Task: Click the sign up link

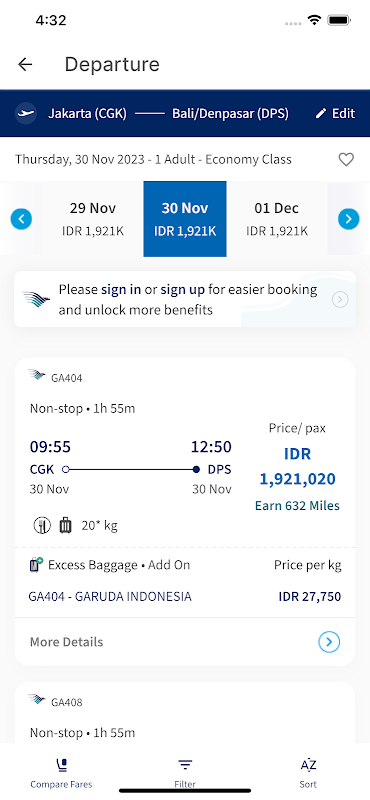Action: coord(182,290)
